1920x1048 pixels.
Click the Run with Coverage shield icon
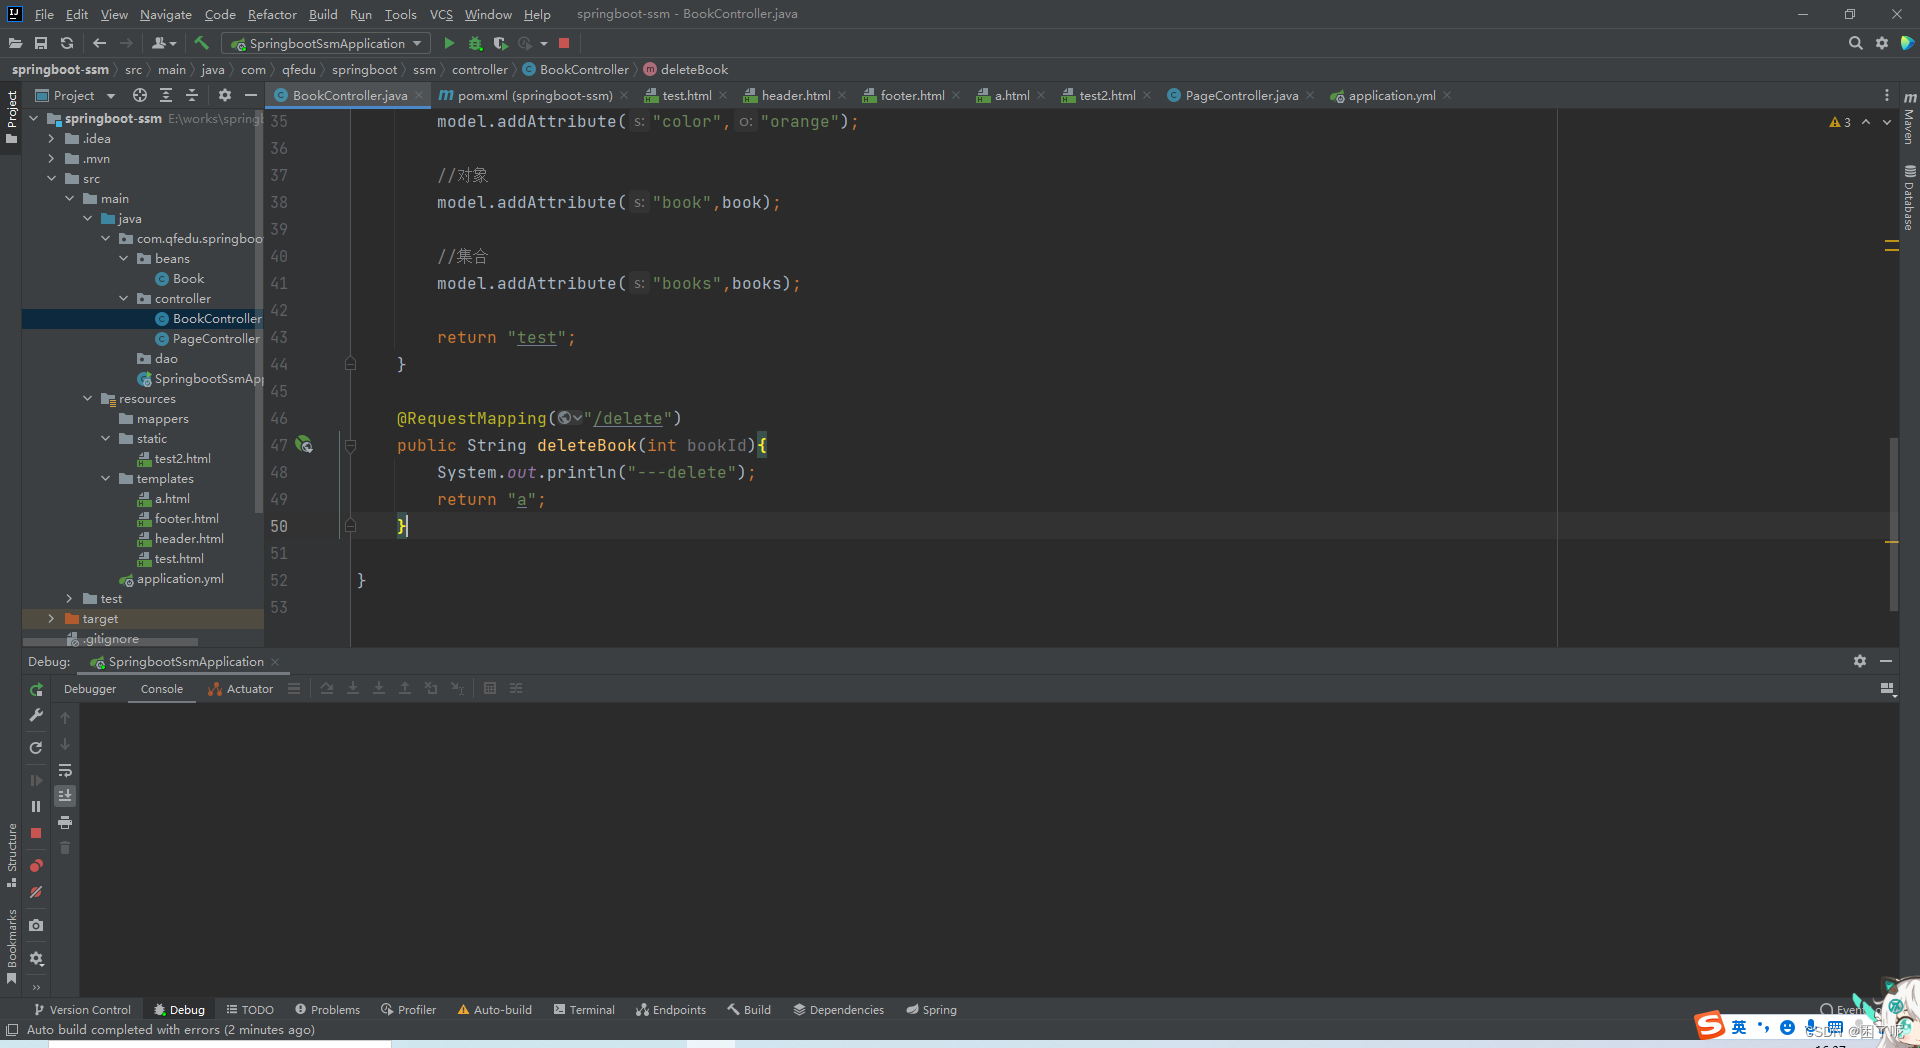501,43
